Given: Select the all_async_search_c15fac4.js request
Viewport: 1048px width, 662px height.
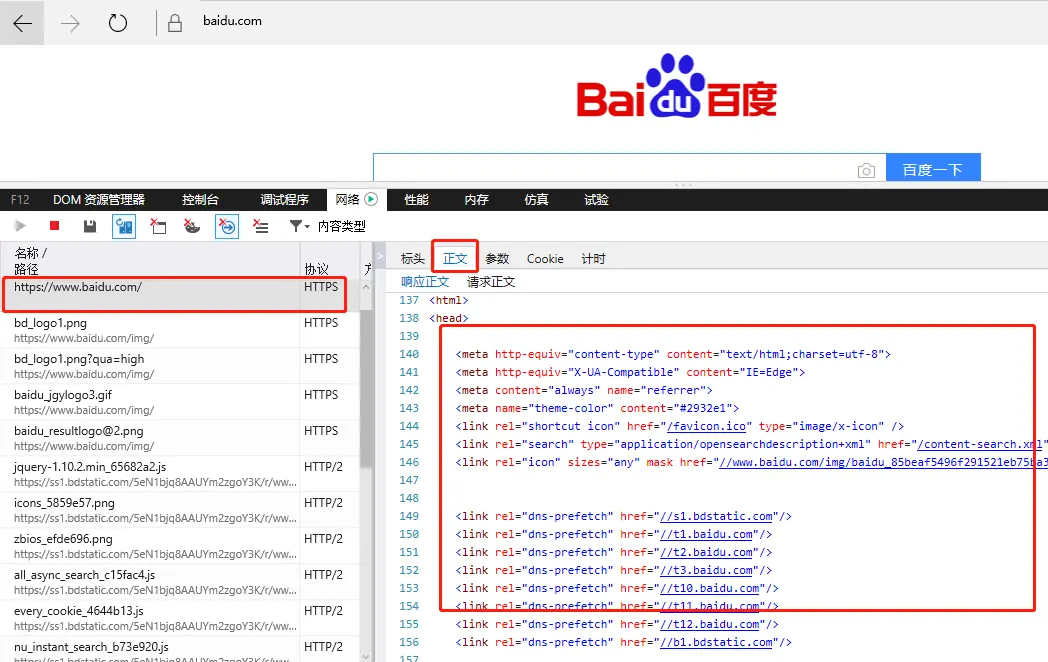Looking at the screenshot, I should pyautogui.click(x=180, y=582).
